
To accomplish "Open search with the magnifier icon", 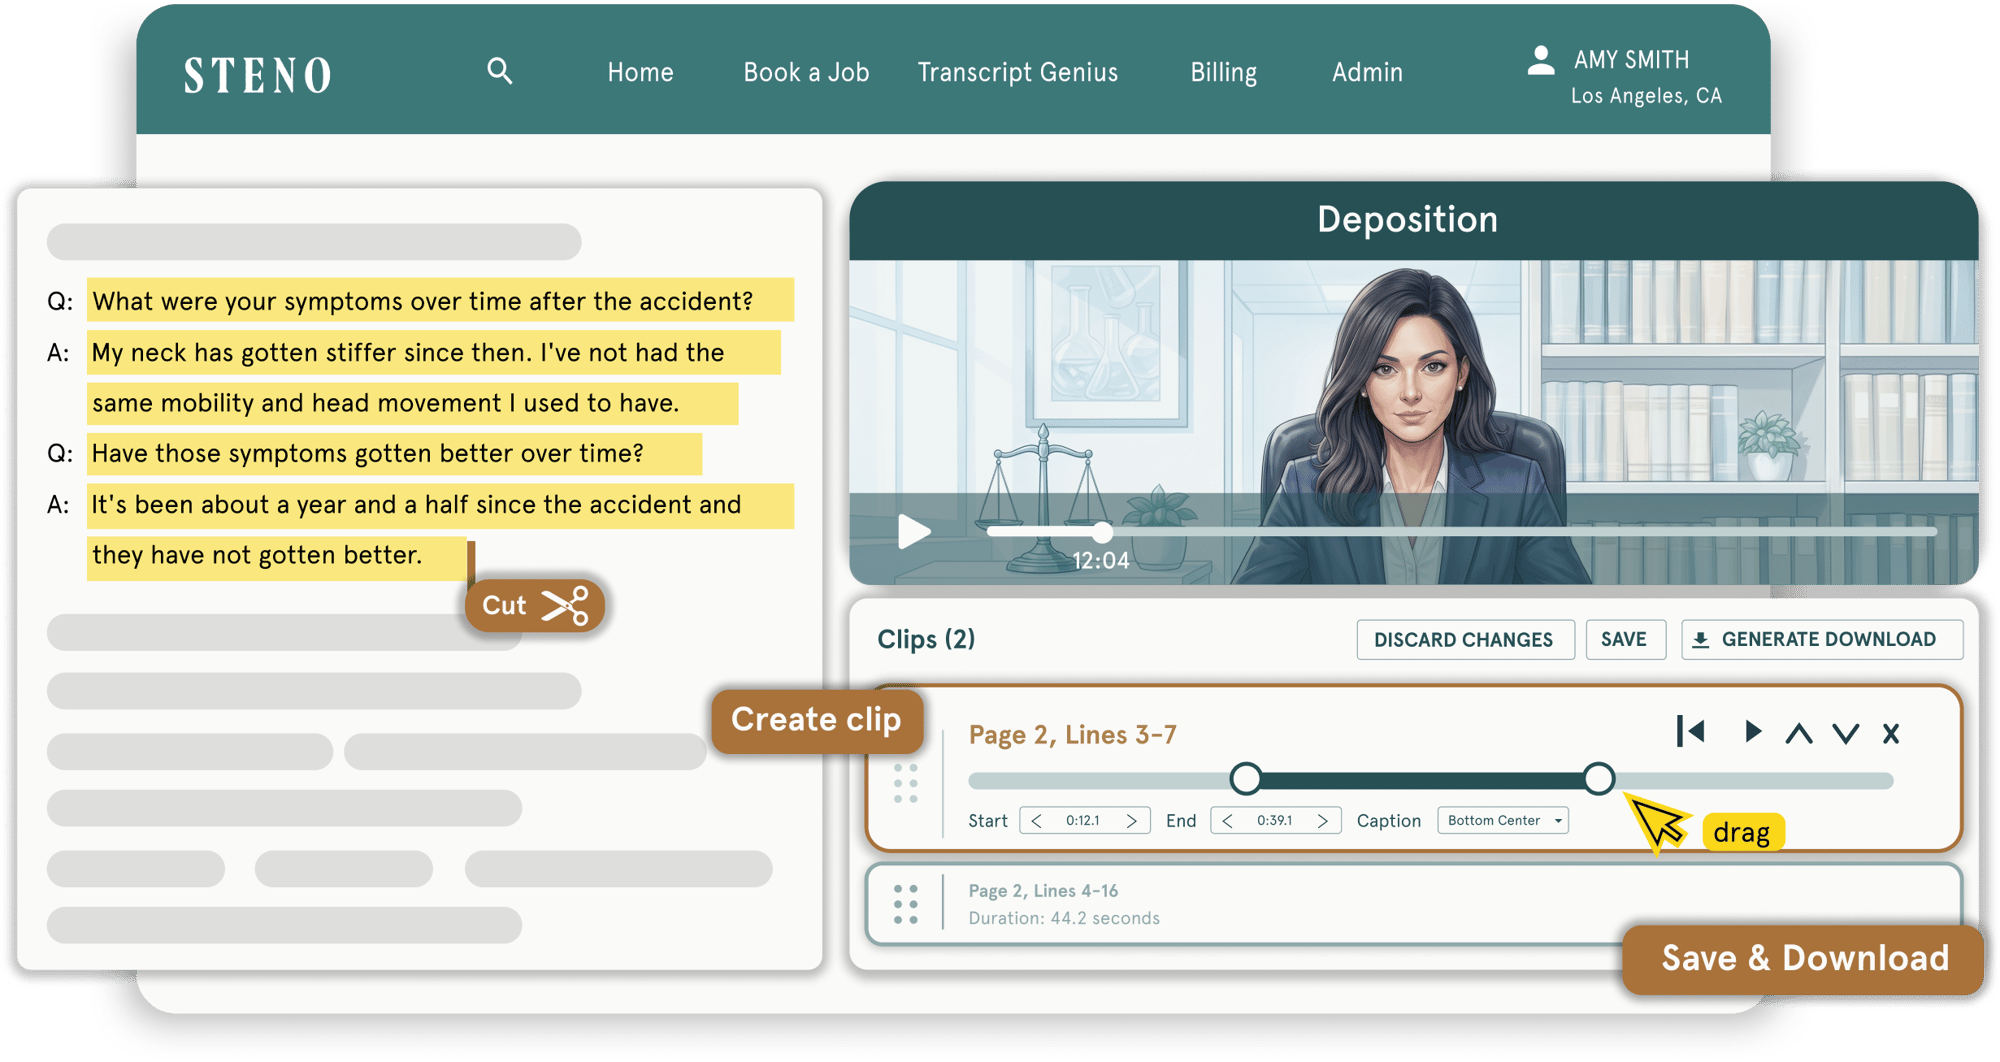I will (500, 71).
